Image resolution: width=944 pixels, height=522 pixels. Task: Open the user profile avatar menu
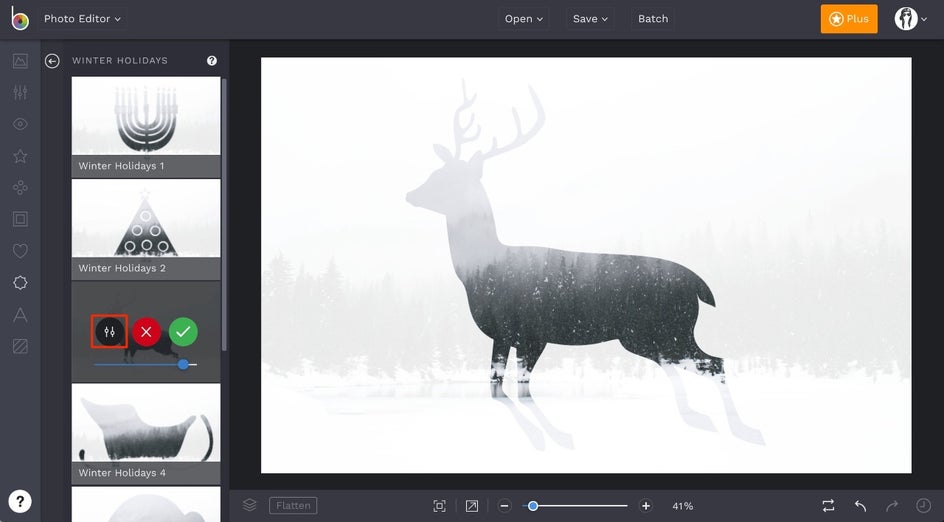[x=910, y=19]
